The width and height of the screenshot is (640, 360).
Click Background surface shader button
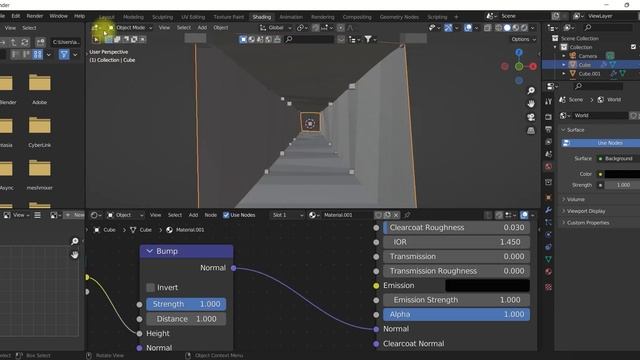[618, 158]
